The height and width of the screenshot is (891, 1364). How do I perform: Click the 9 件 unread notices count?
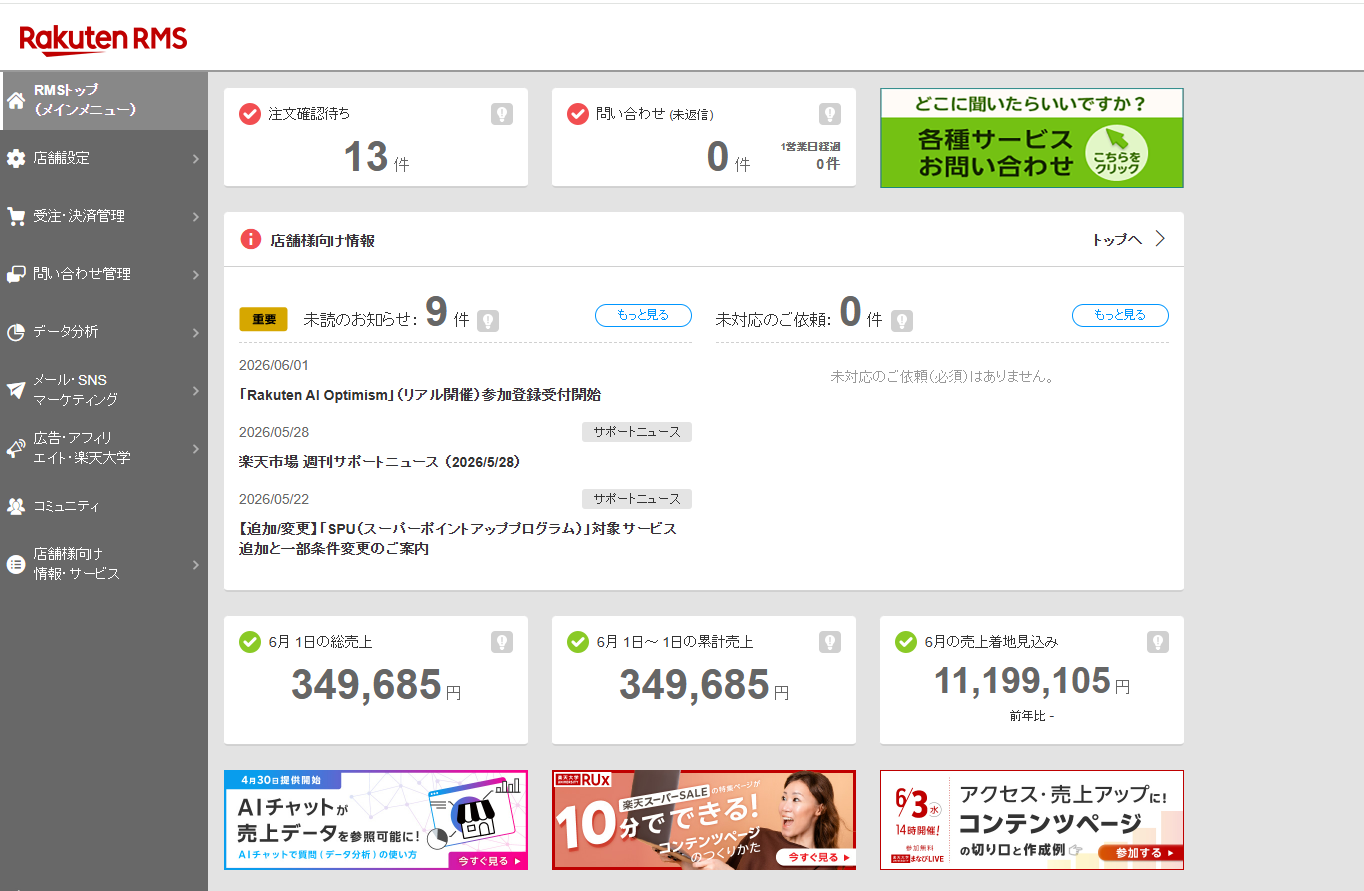click(x=447, y=314)
